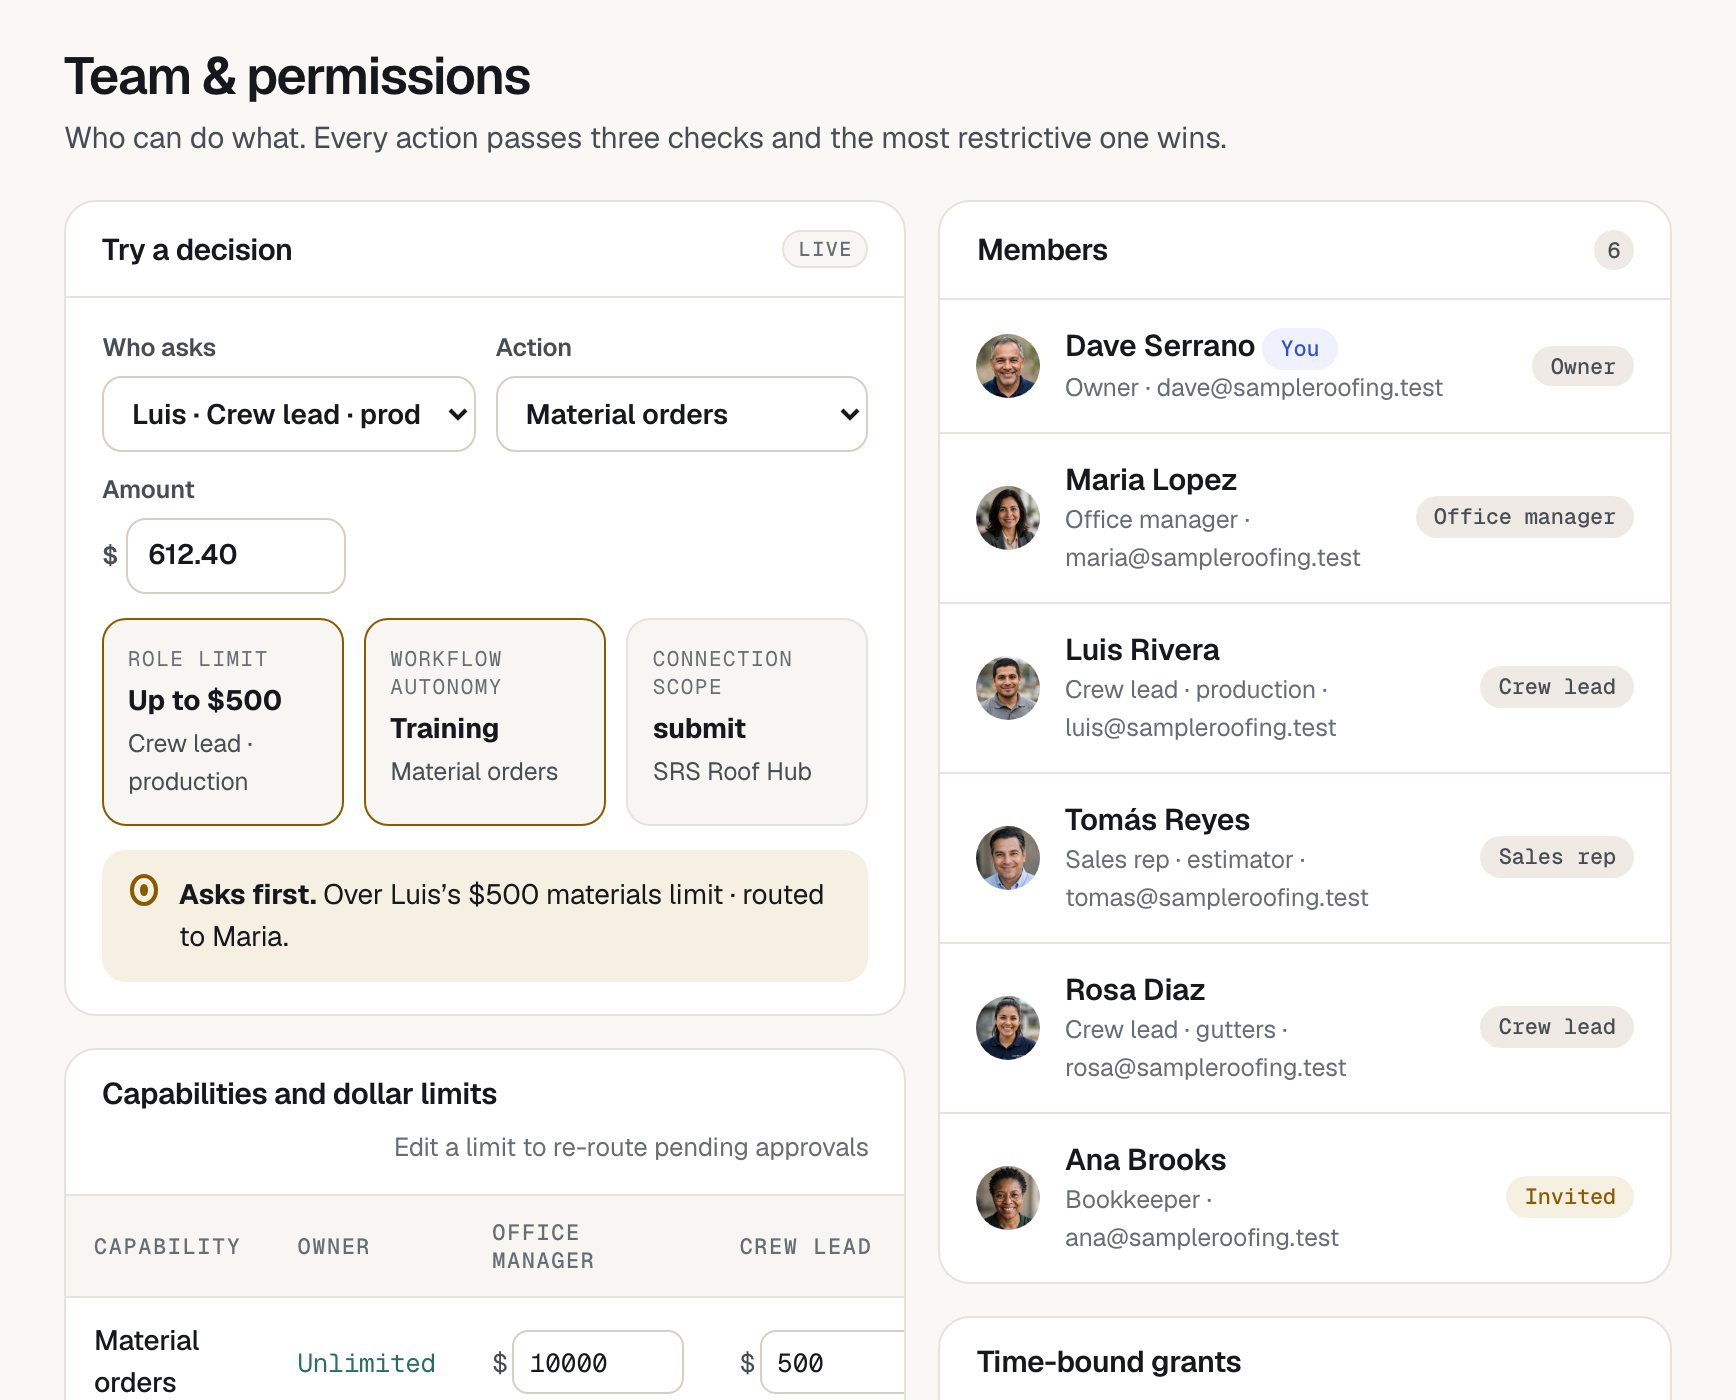
Task: Click Maria Lopez's avatar
Action: [x=1008, y=518]
